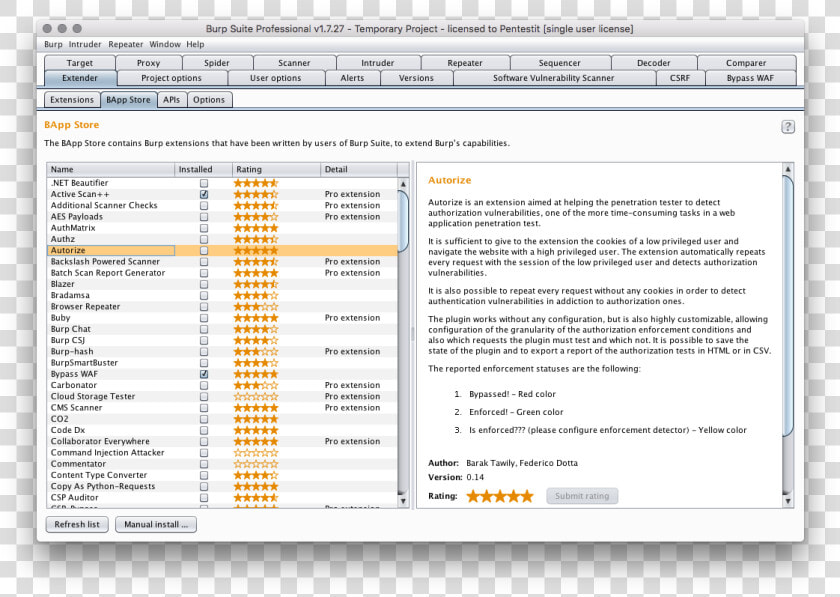Open the Project options tab
The image size is (840, 597).
[171, 78]
